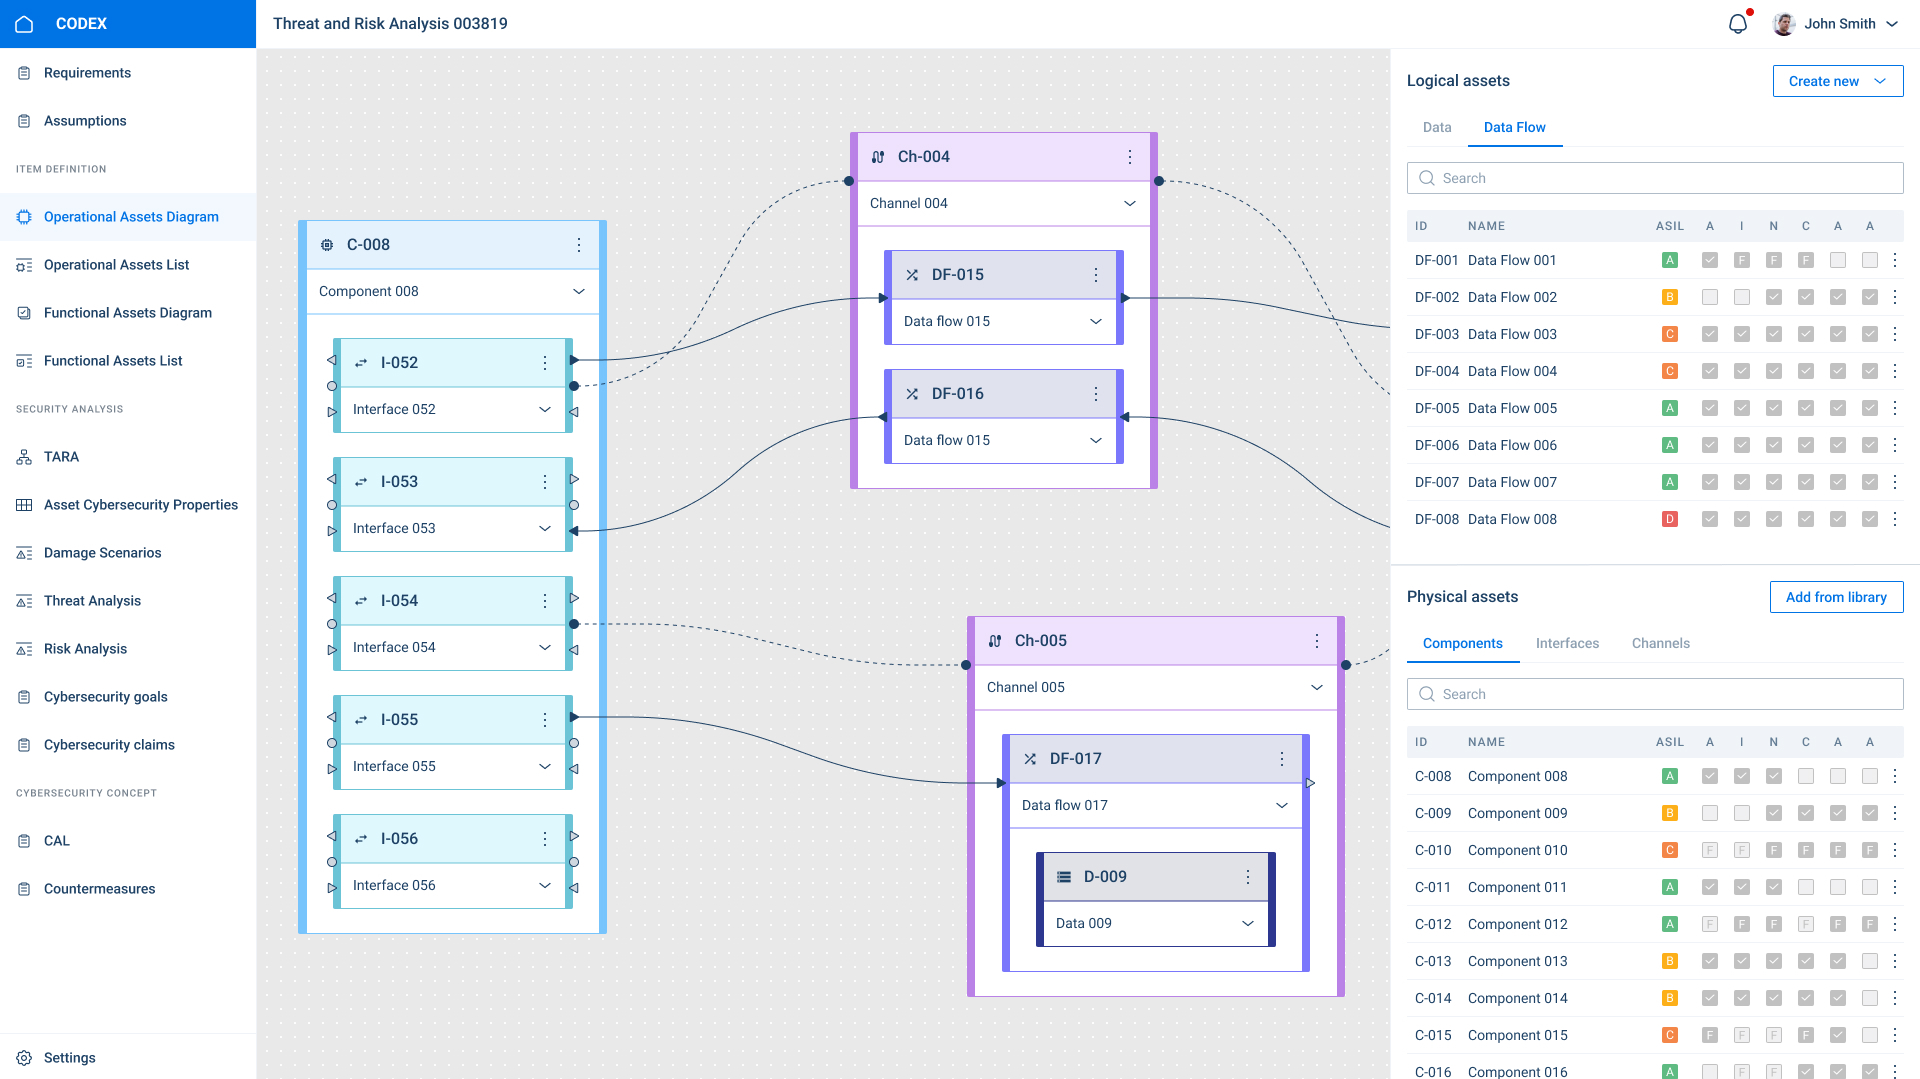Open kebab menu on I-055 interface

pos(545,720)
